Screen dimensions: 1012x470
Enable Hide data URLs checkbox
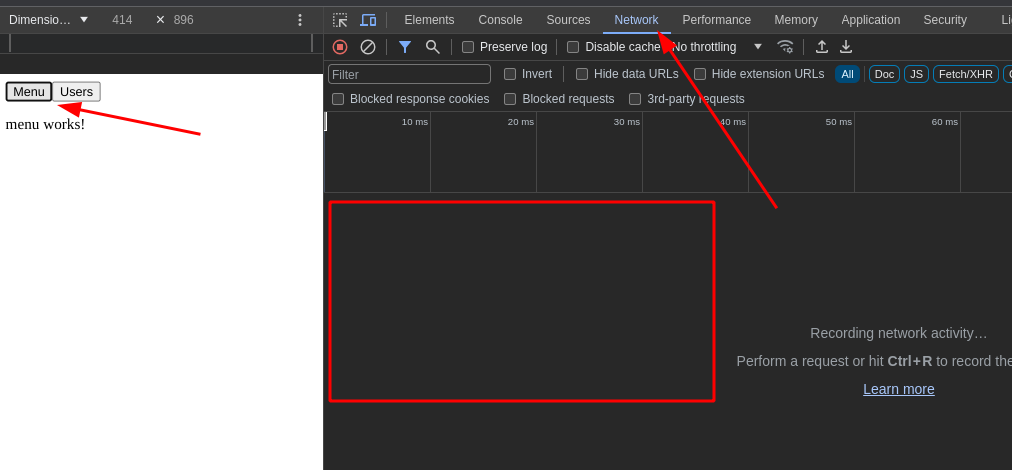point(582,74)
